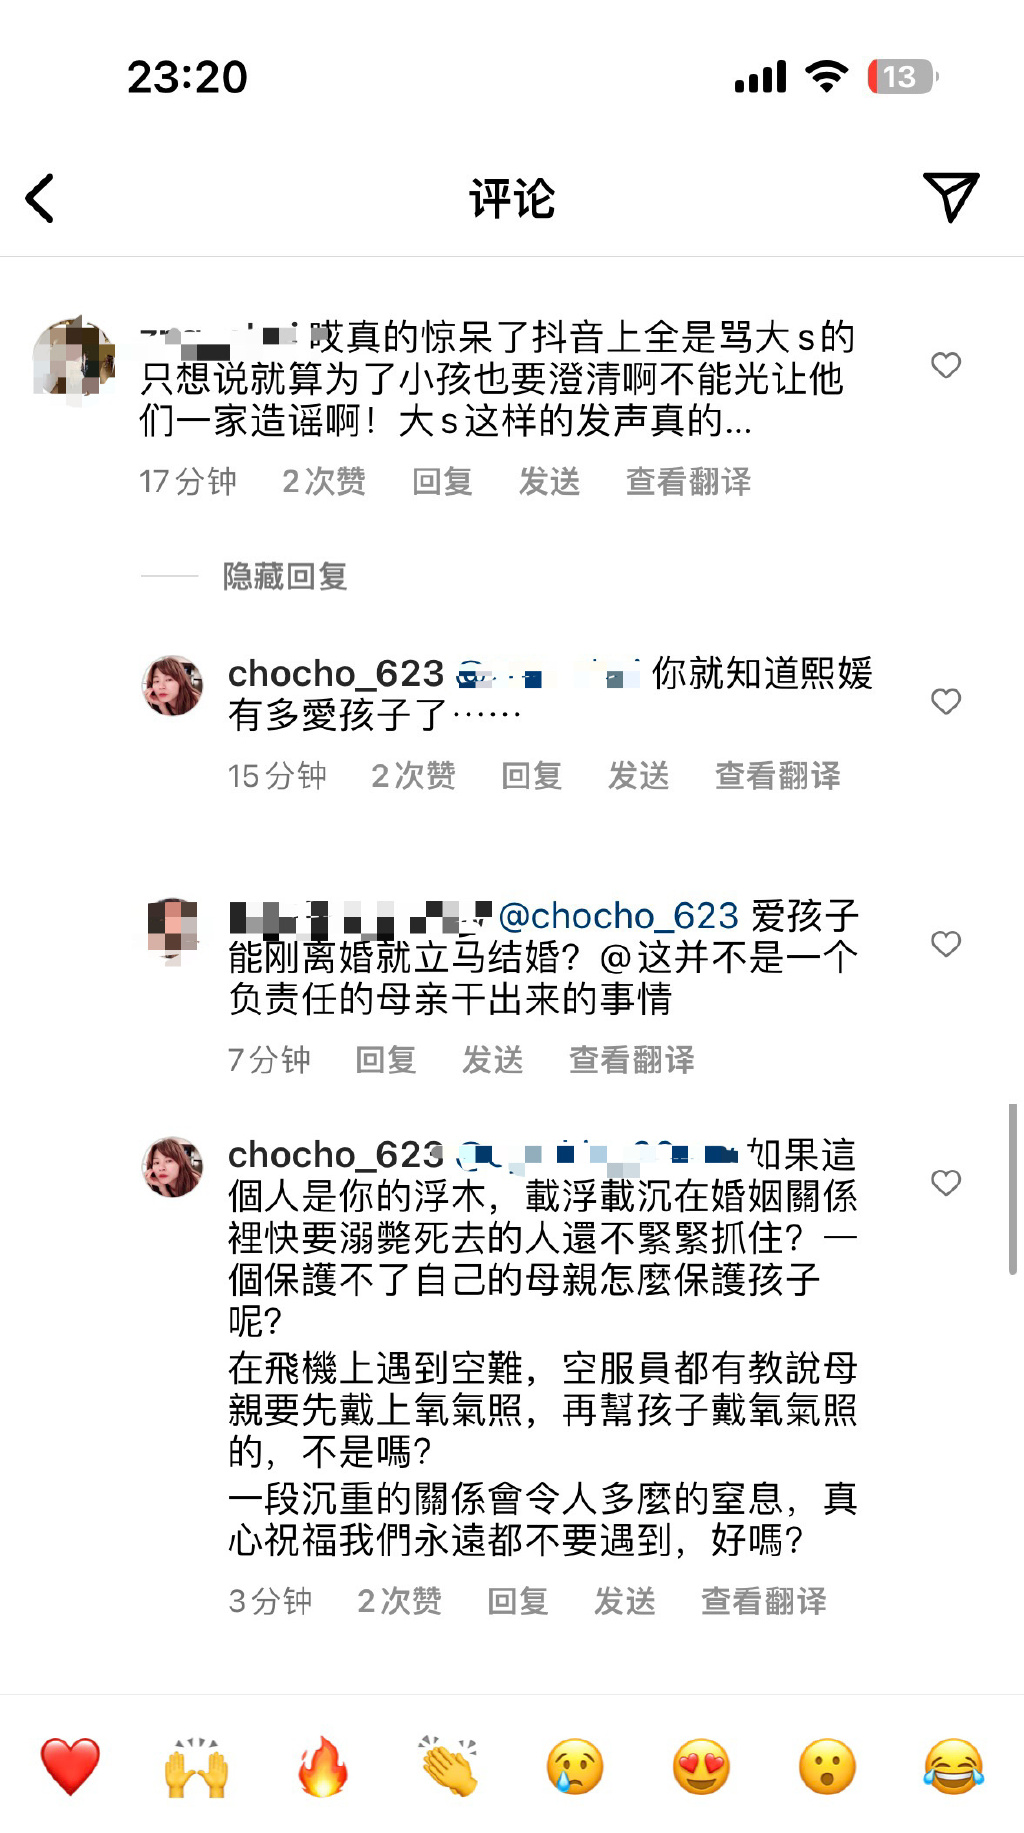Send the fire emoji reaction
1024x1833 pixels.
323,1766
